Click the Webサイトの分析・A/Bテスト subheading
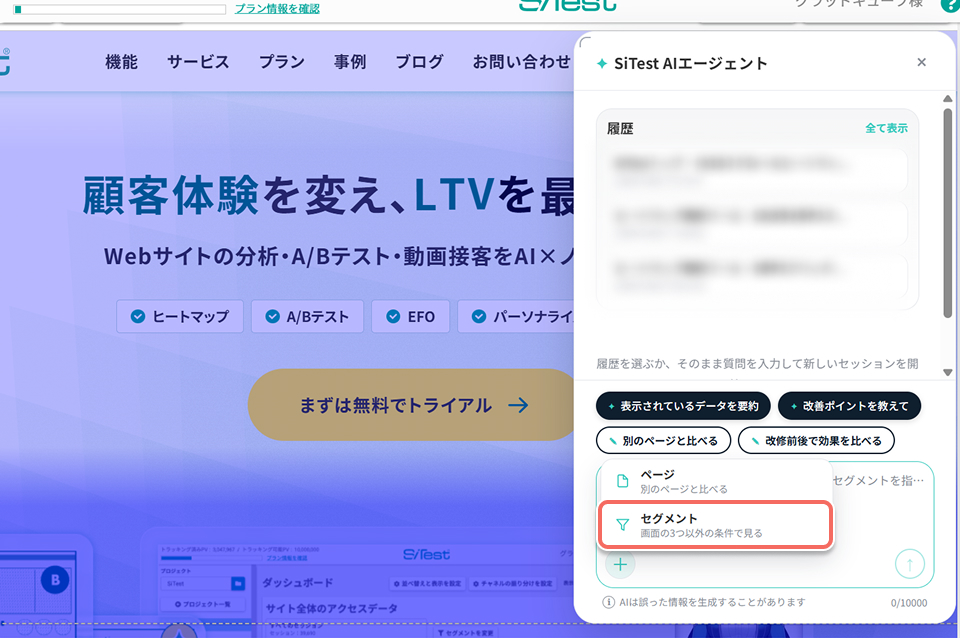 (x=339, y=256)
